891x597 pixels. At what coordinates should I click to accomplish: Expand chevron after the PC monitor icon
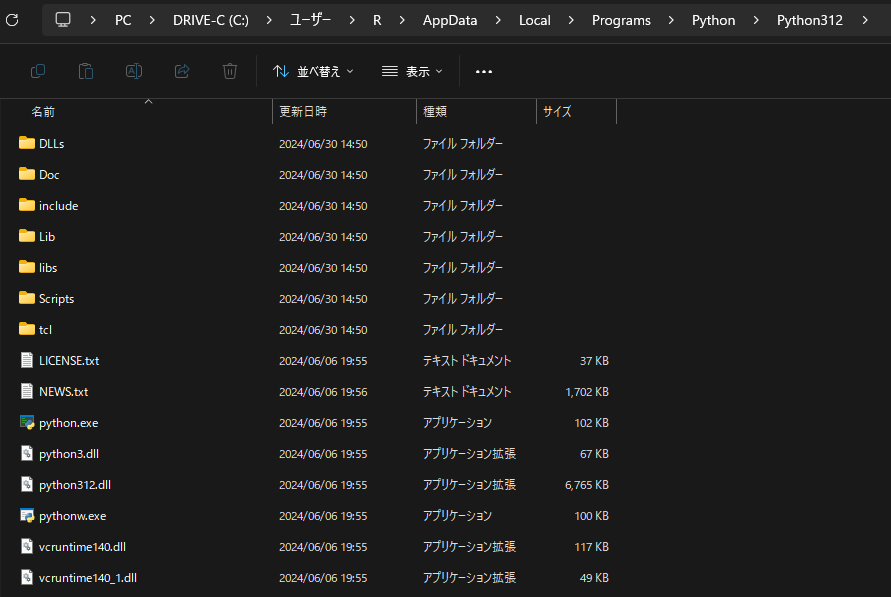click(93, 20)
